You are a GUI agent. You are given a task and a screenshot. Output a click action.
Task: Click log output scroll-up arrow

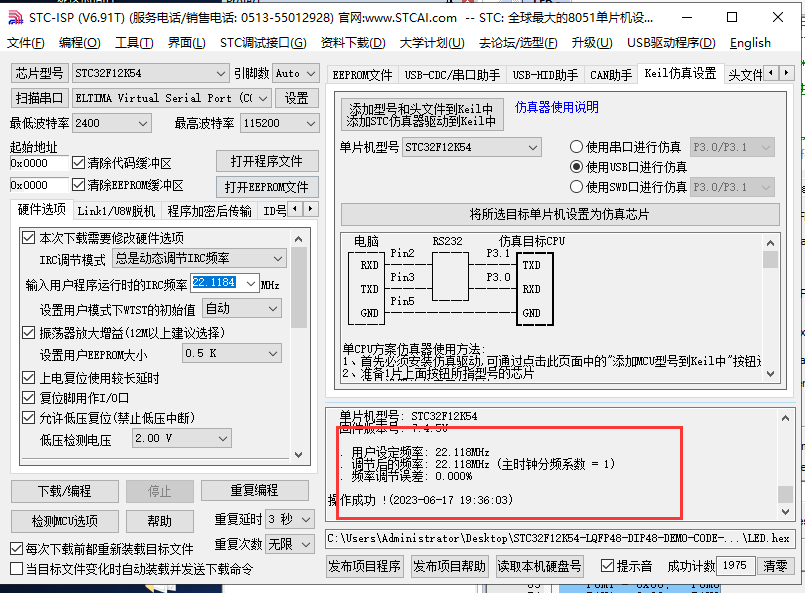coord(785,418)
